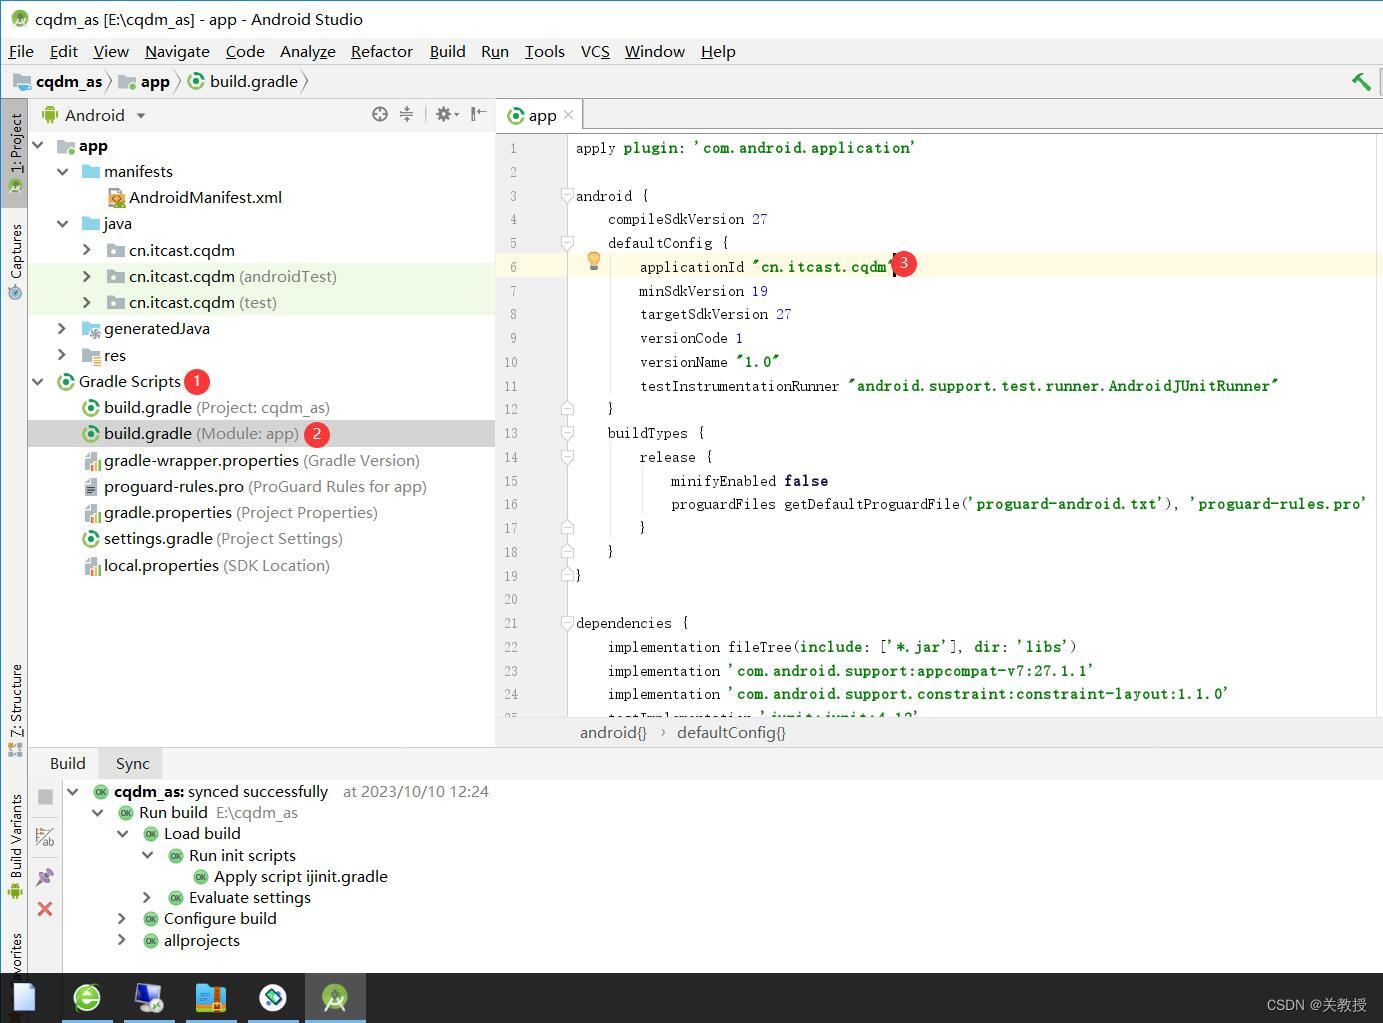Open the Navigate menu

[x=177, y=51]
